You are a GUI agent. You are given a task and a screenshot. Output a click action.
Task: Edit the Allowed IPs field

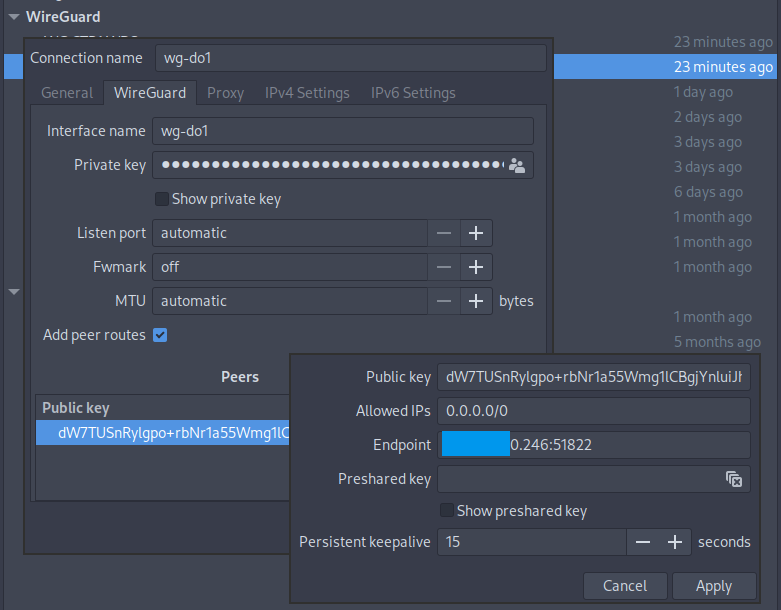pyautogui.click(x=594, y=411)
